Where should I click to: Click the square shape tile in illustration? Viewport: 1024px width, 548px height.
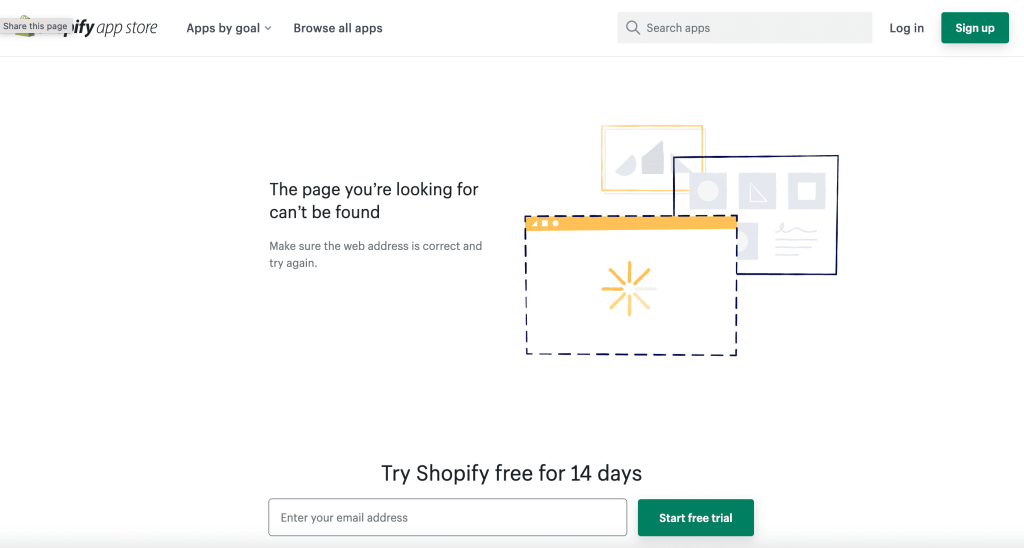[807, 191]
